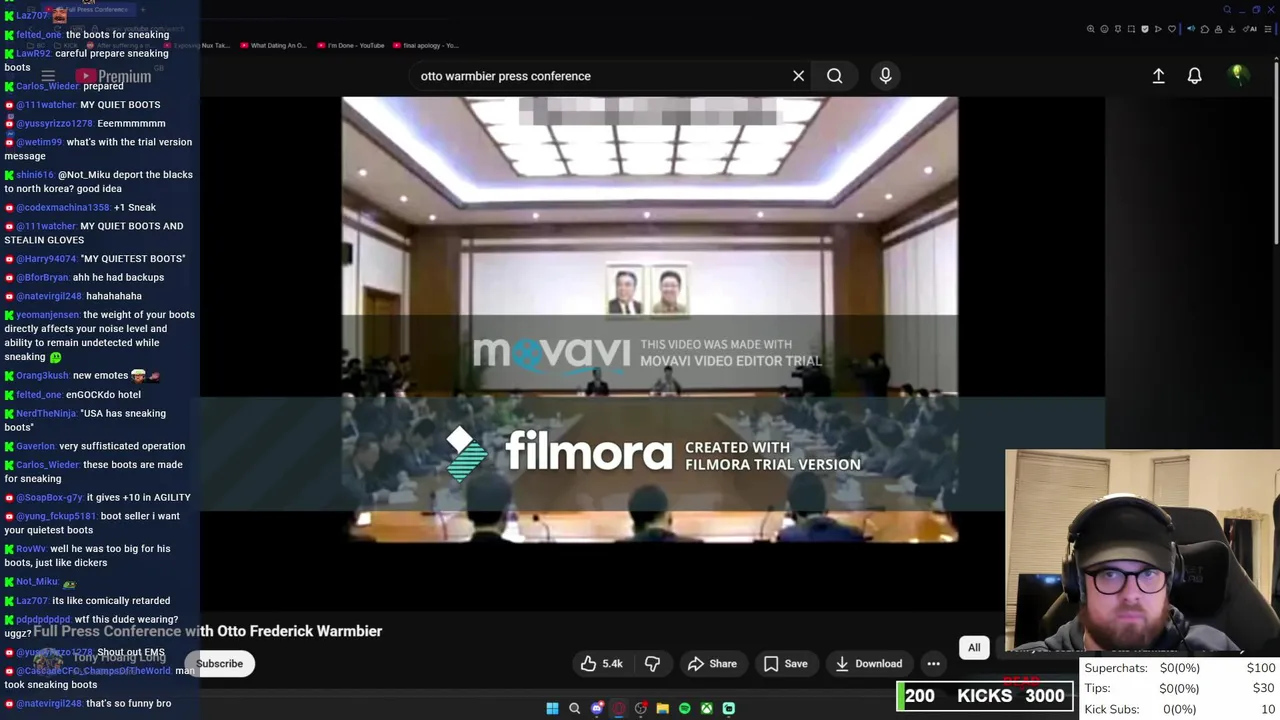Open browser easy setup menu icon
Image resolution: width=1280 pixels, height=720 pixels.
click(x=1268, y=29)
